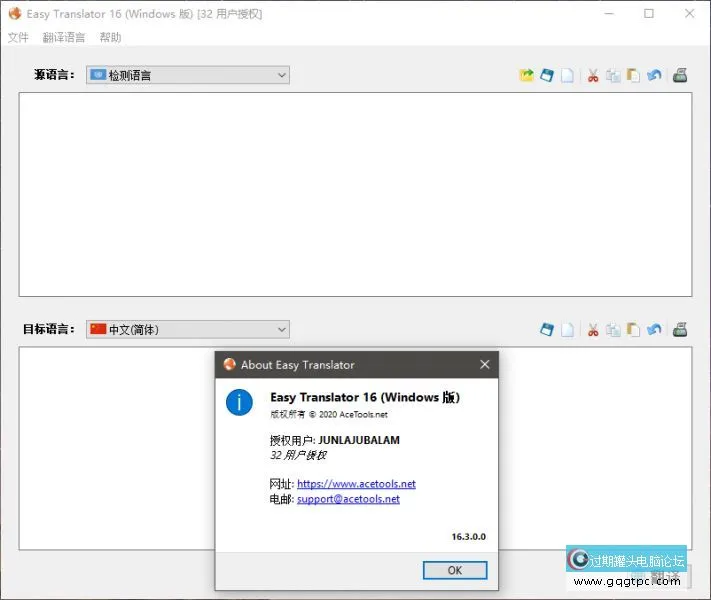Undo the last edit in the source toolbar

654,75
